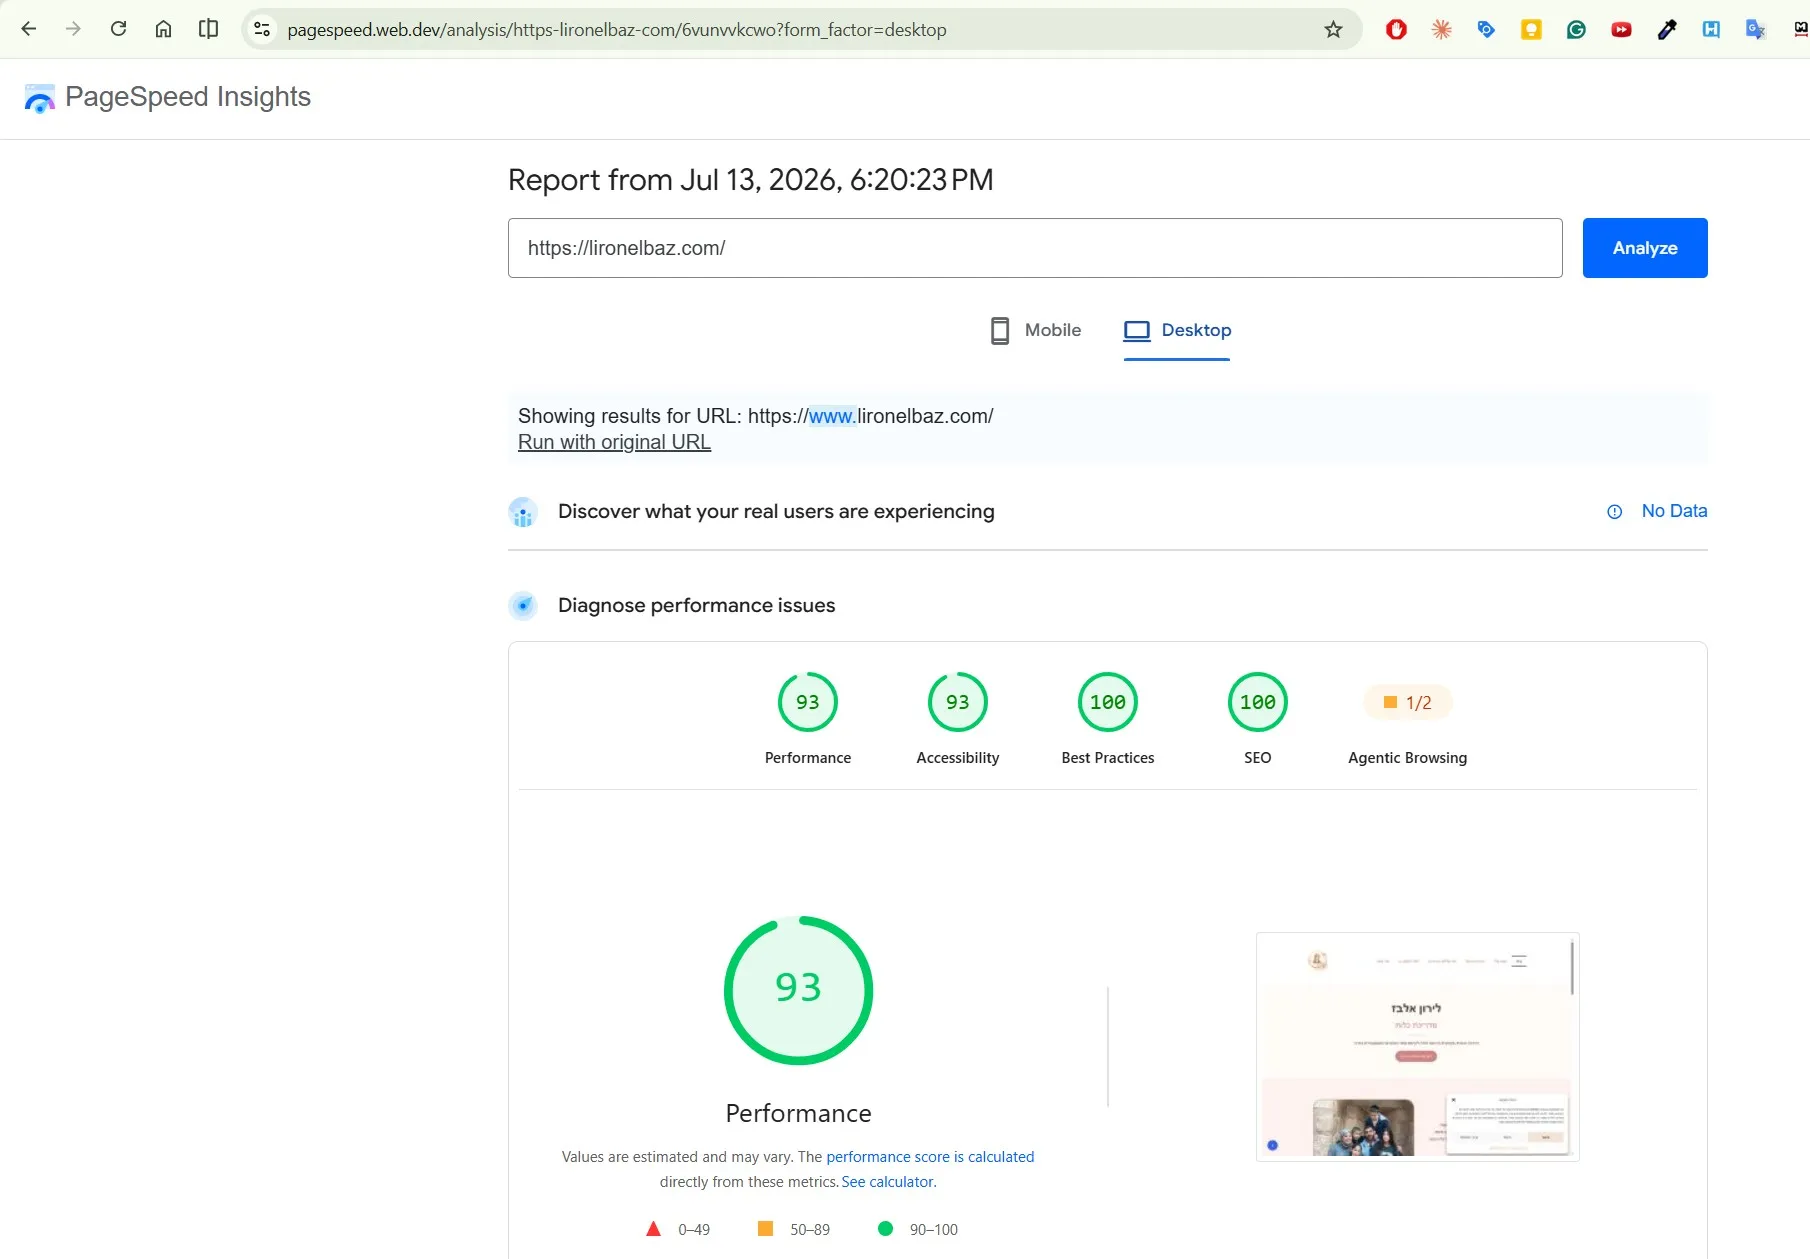Click the 'Diagnose performance issues' heading
Image resolution: width=1810 pixels, height=1259 pixels.
pos(696,605)
